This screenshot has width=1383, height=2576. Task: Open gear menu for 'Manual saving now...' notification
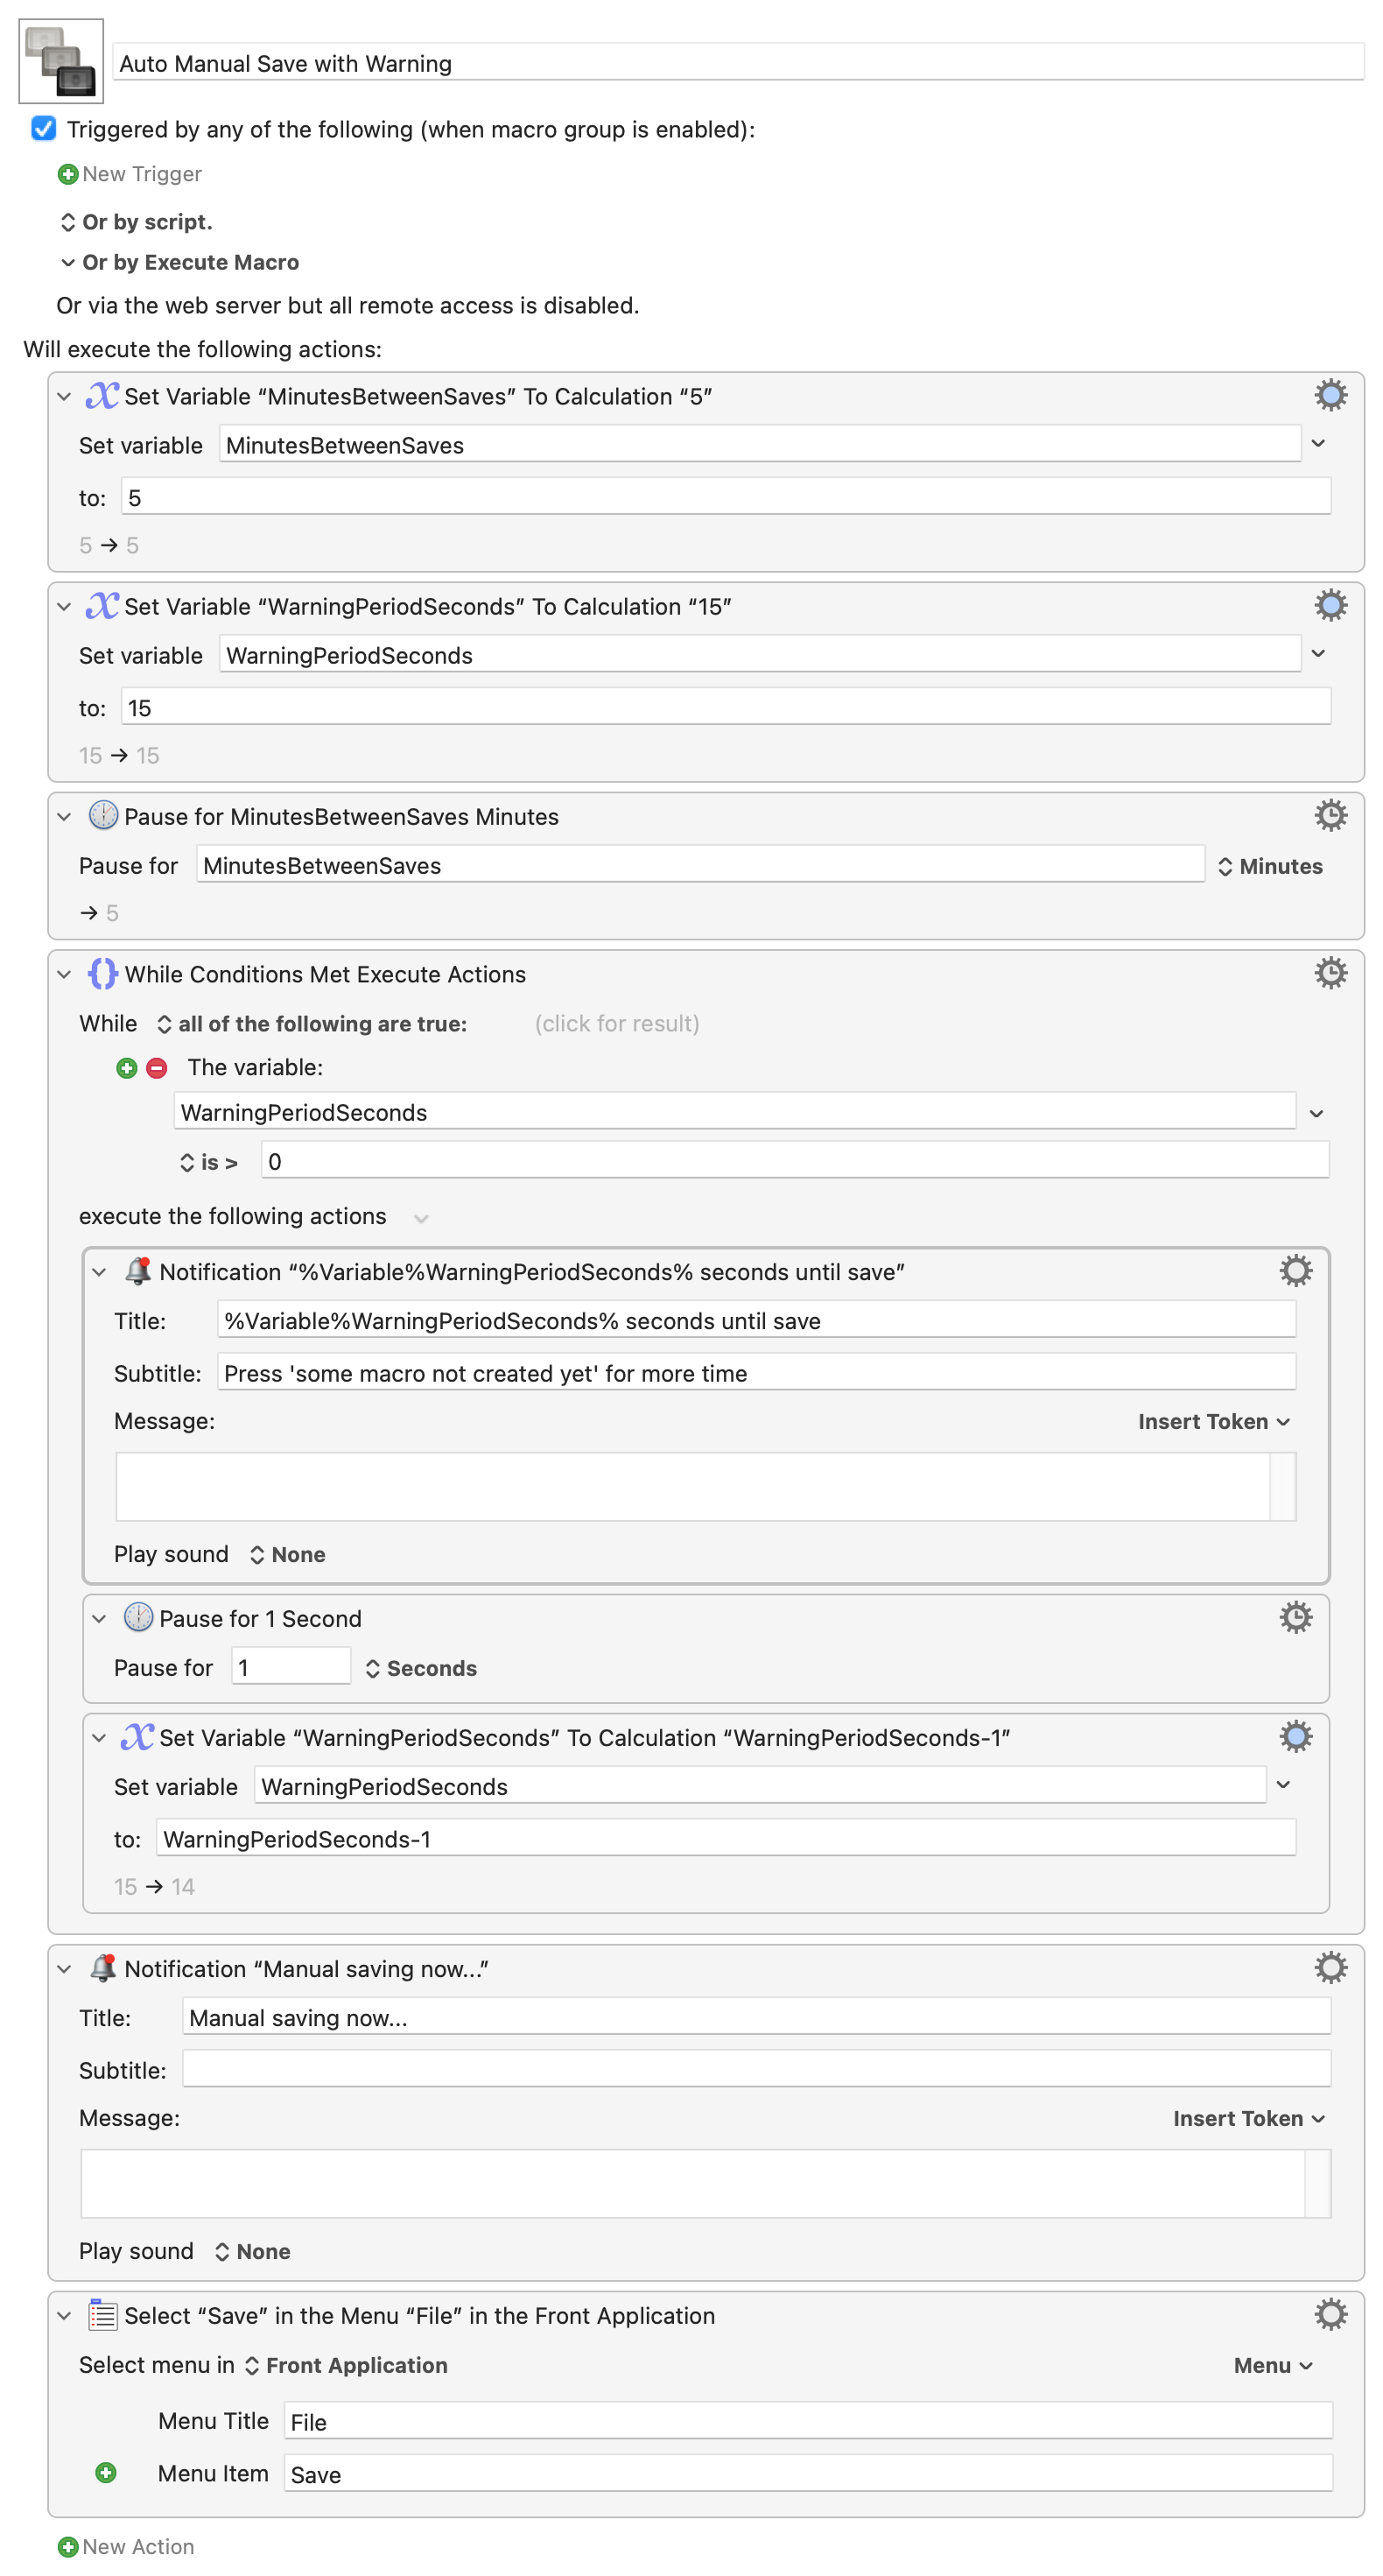coord(1330,1968)
